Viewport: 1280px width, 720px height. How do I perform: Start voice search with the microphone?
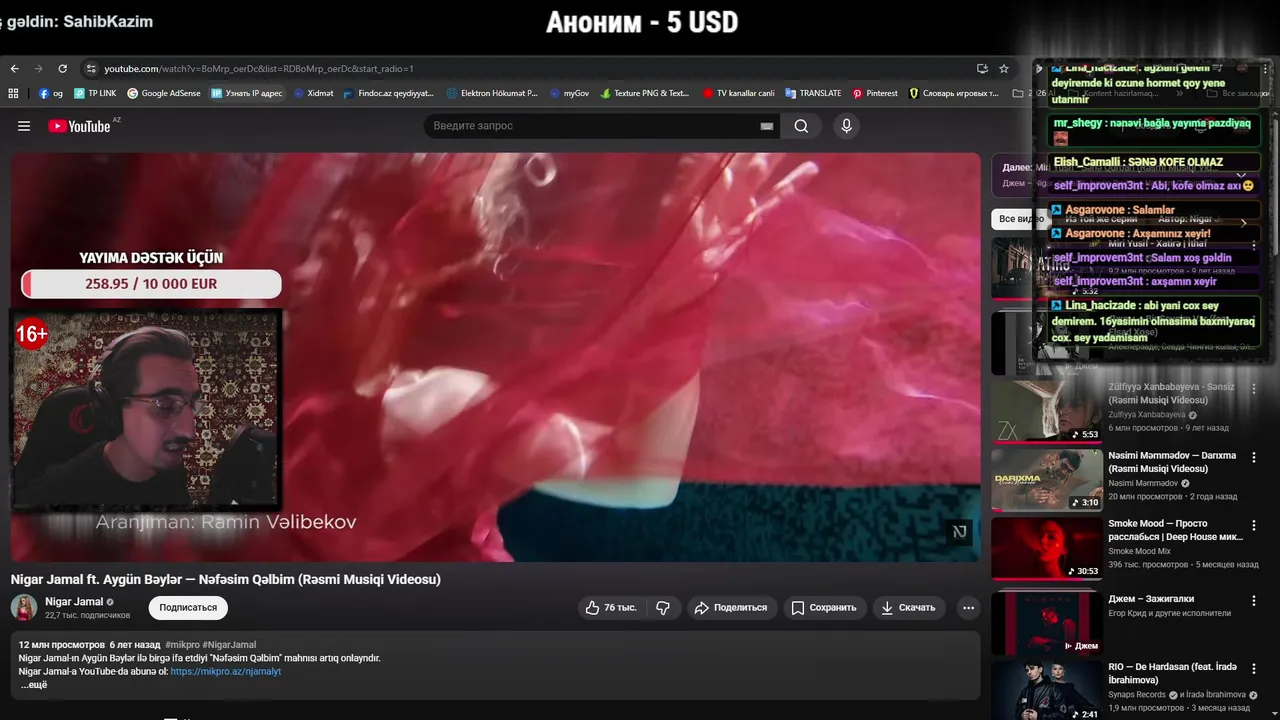click(x=846, y=126)
